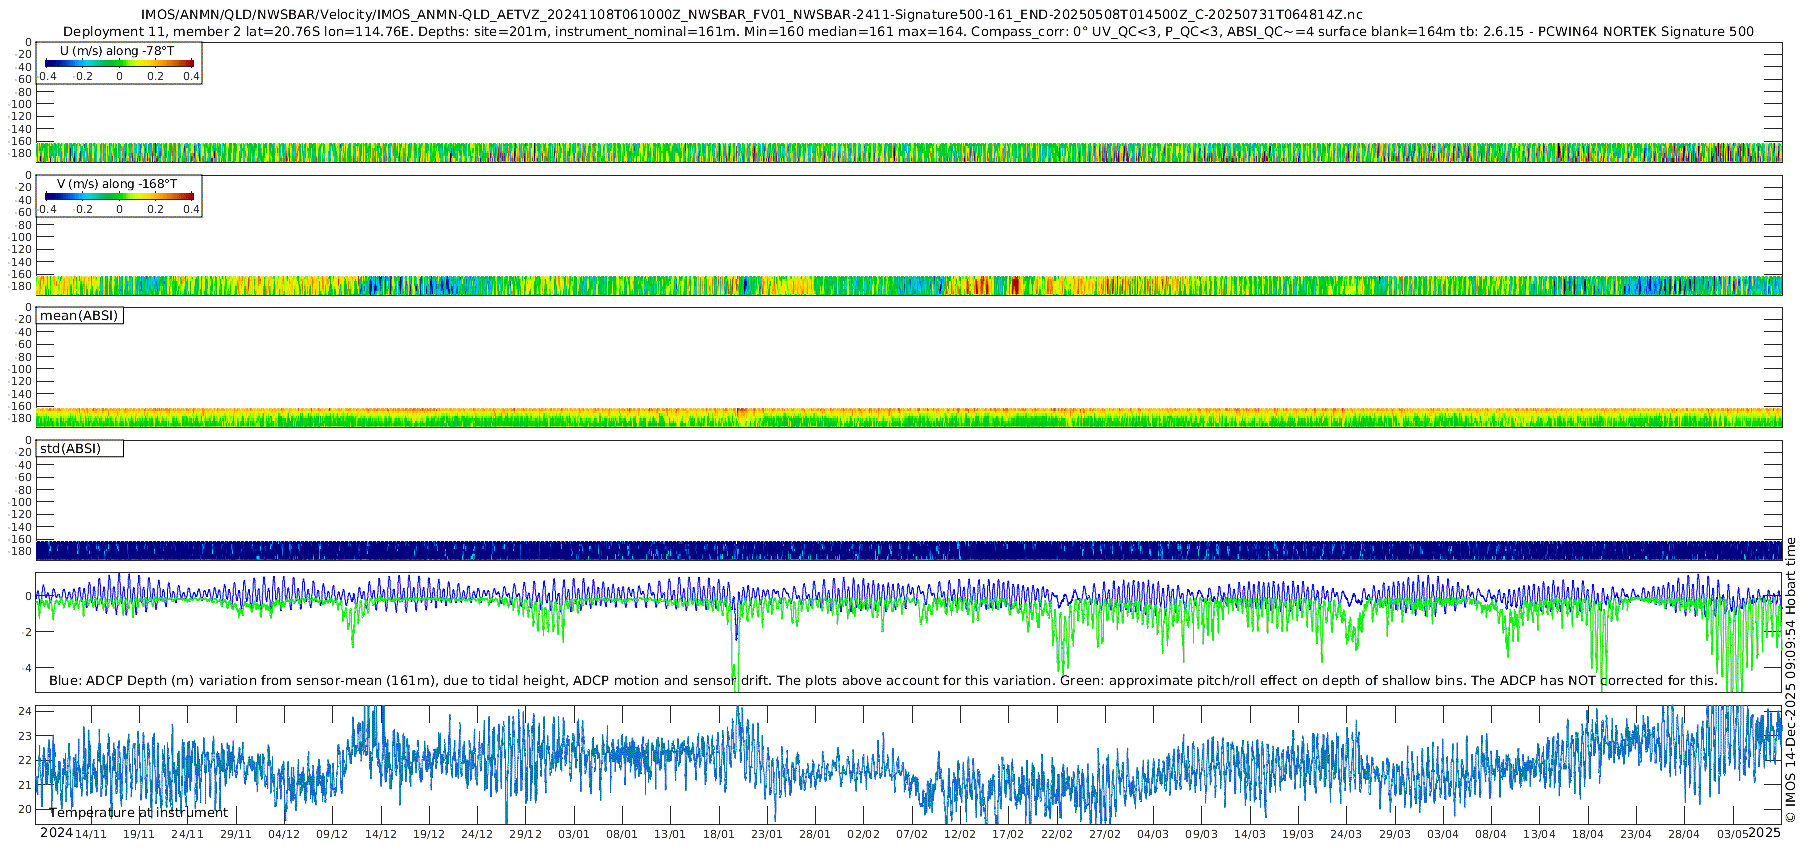Pick the 22/02 date tick label
The image size is (1800, 850).
[x=1056, y=835]
